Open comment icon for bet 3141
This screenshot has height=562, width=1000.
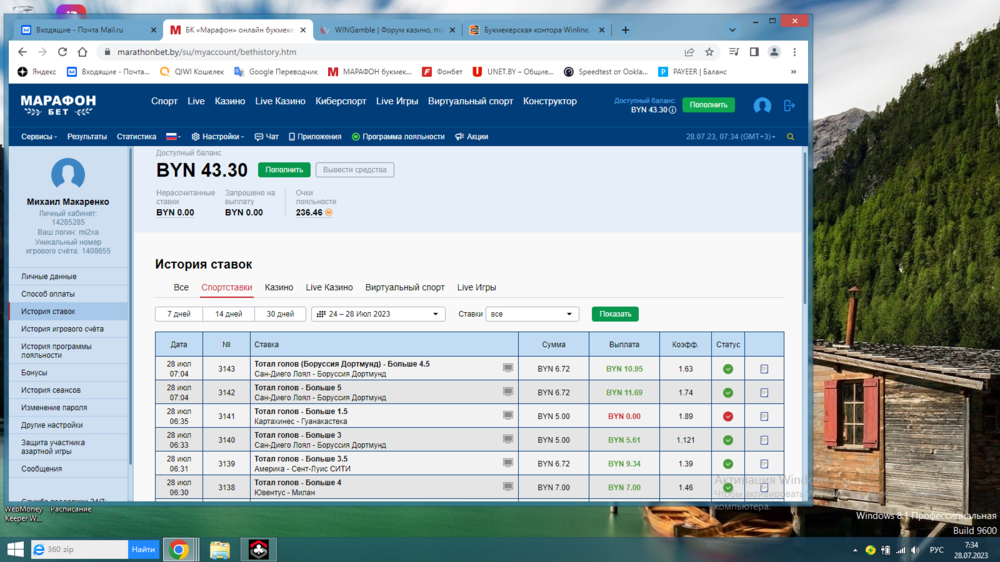coord(508,415)
